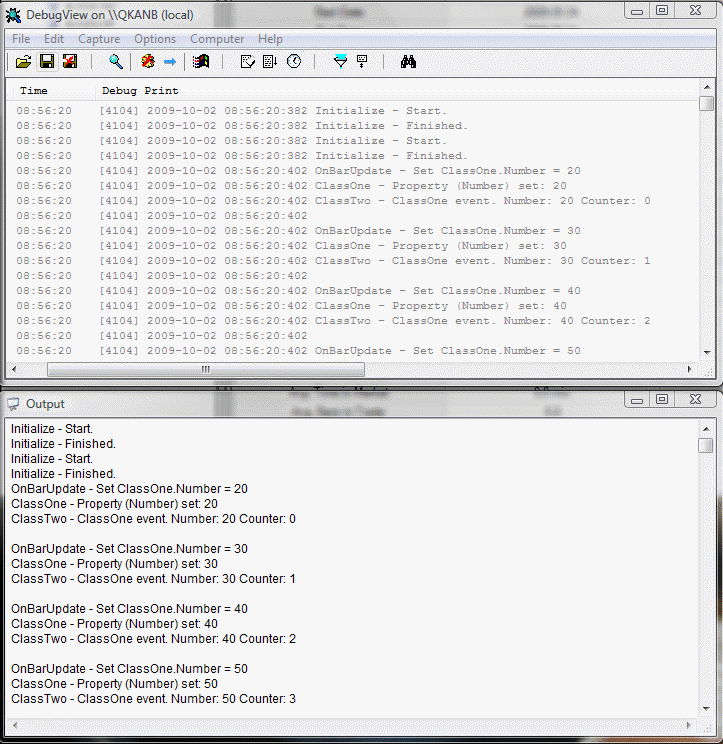
Task: Click the colorful Connect computer icon
Action: pyautogui.click(x=201, y=62)
